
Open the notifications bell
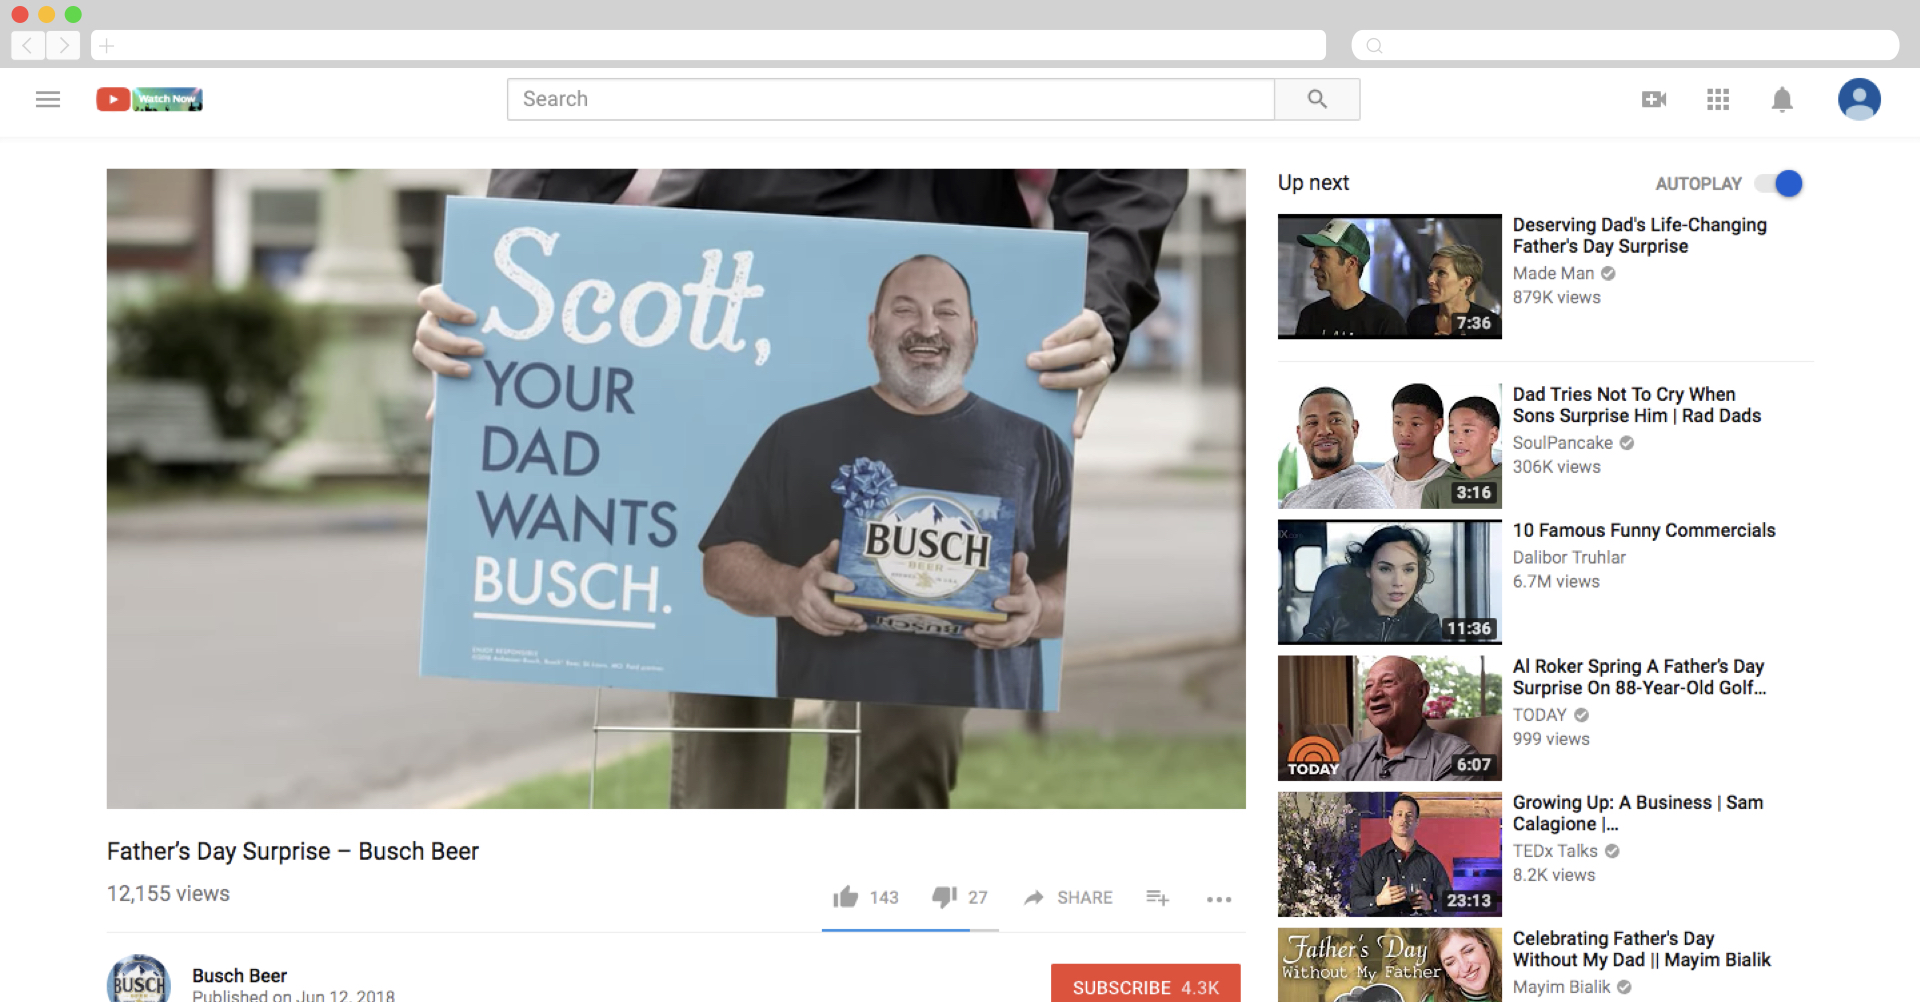(x=1783, y=99)
